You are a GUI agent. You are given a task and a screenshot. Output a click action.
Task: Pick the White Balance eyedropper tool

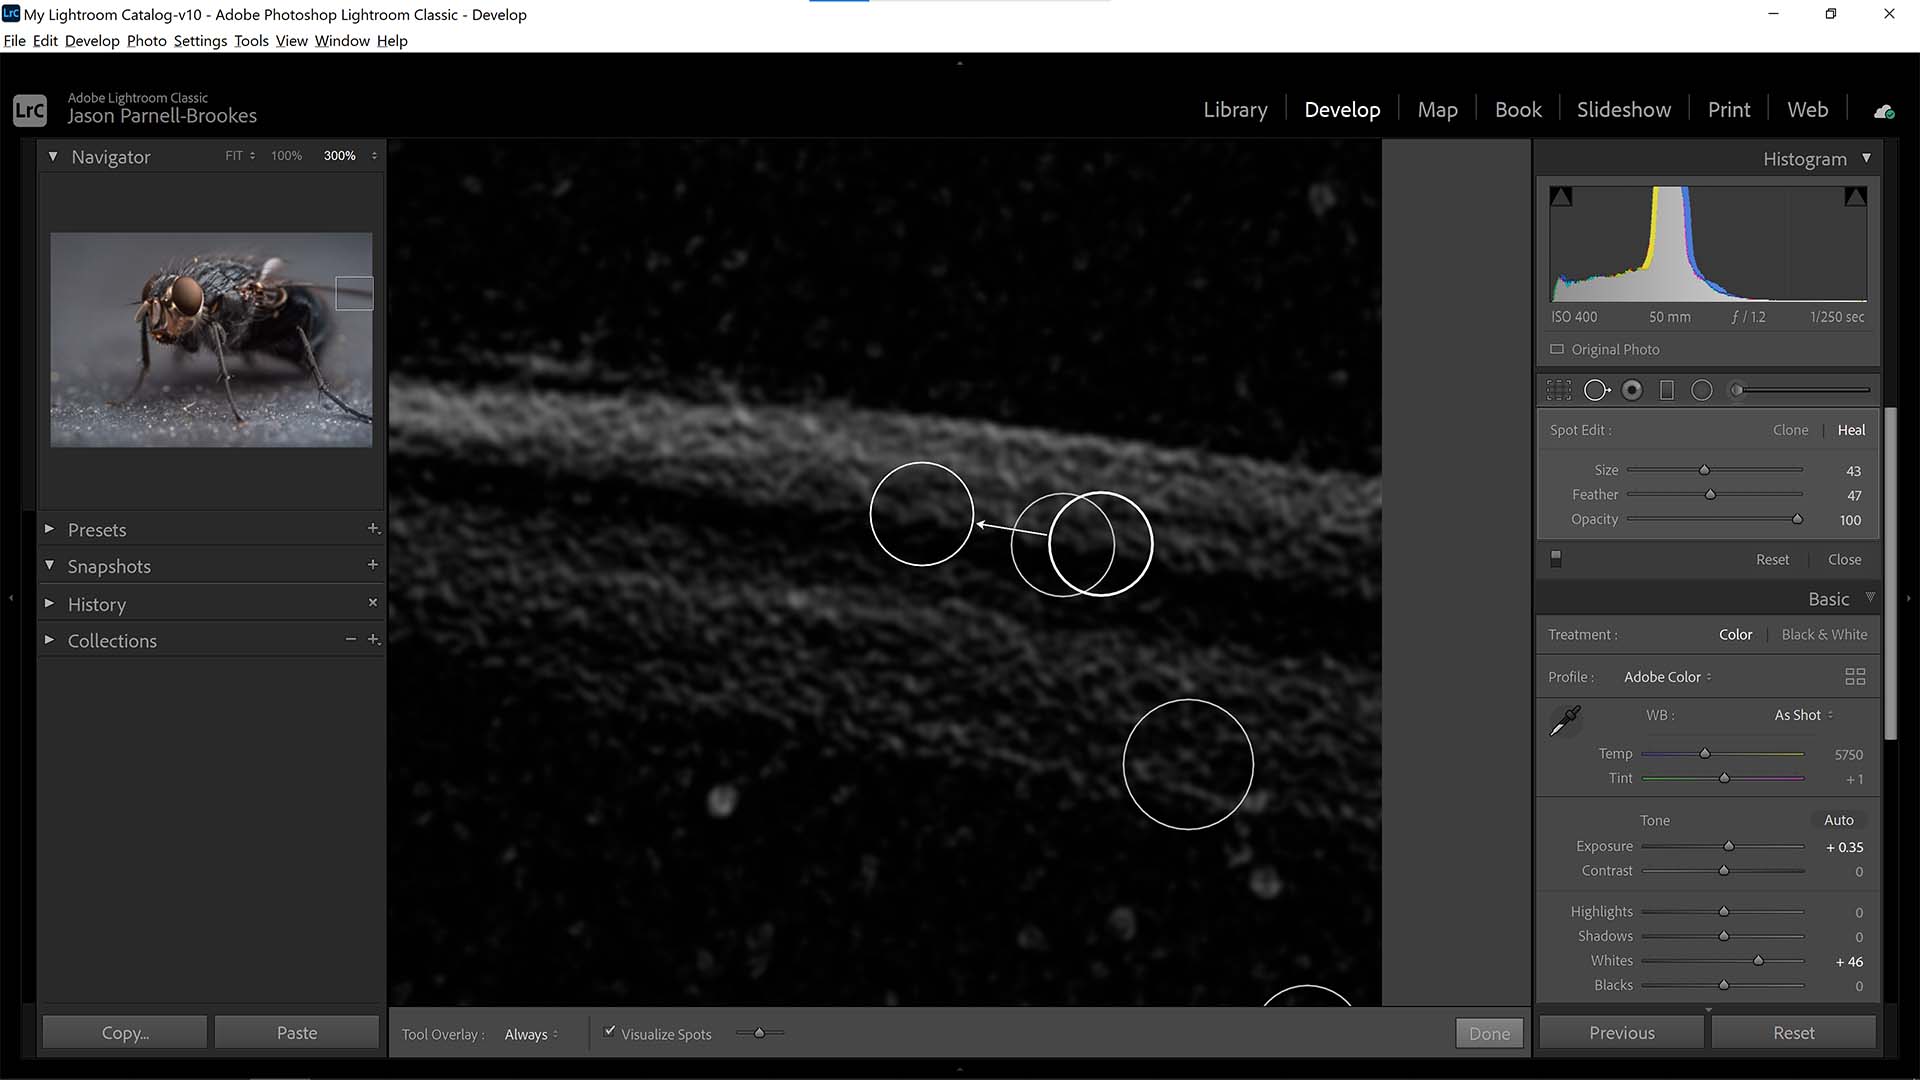coord(1565,720)
